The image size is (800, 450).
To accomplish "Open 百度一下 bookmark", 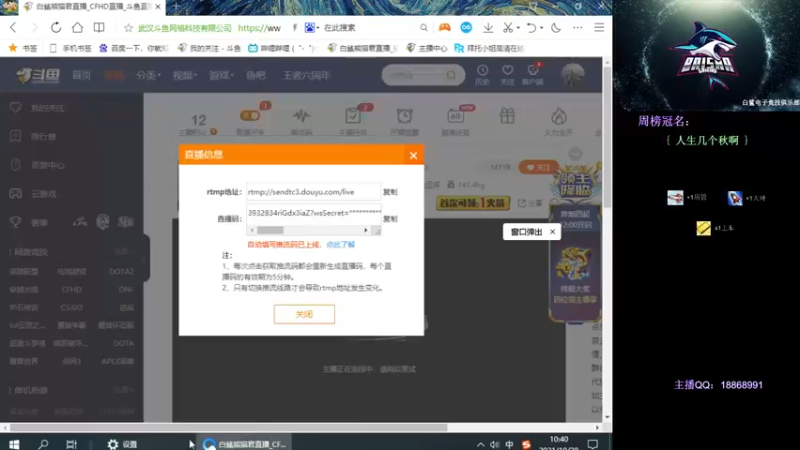I will click(134, 48).
